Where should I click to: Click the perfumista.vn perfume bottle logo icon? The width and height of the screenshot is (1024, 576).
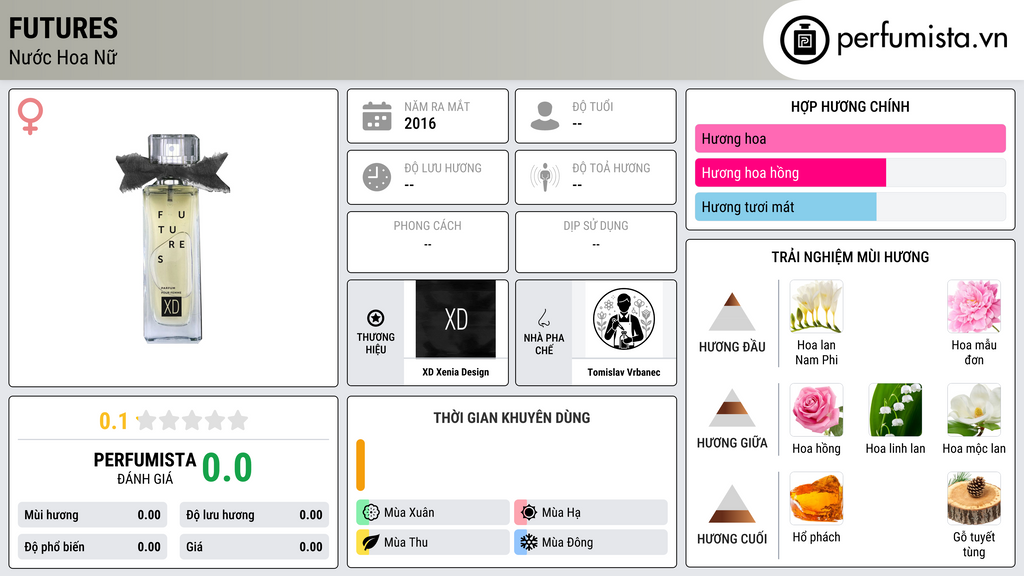tap(804, 40)
